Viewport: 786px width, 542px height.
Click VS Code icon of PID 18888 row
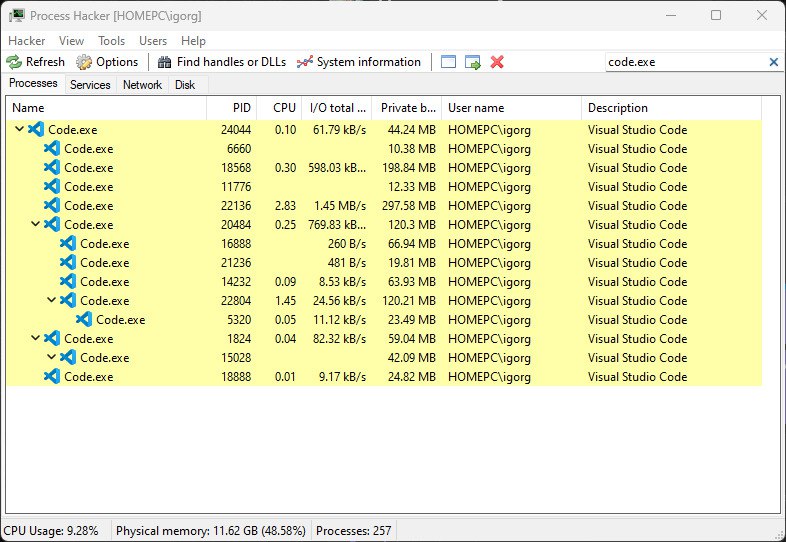coord(52,376)
